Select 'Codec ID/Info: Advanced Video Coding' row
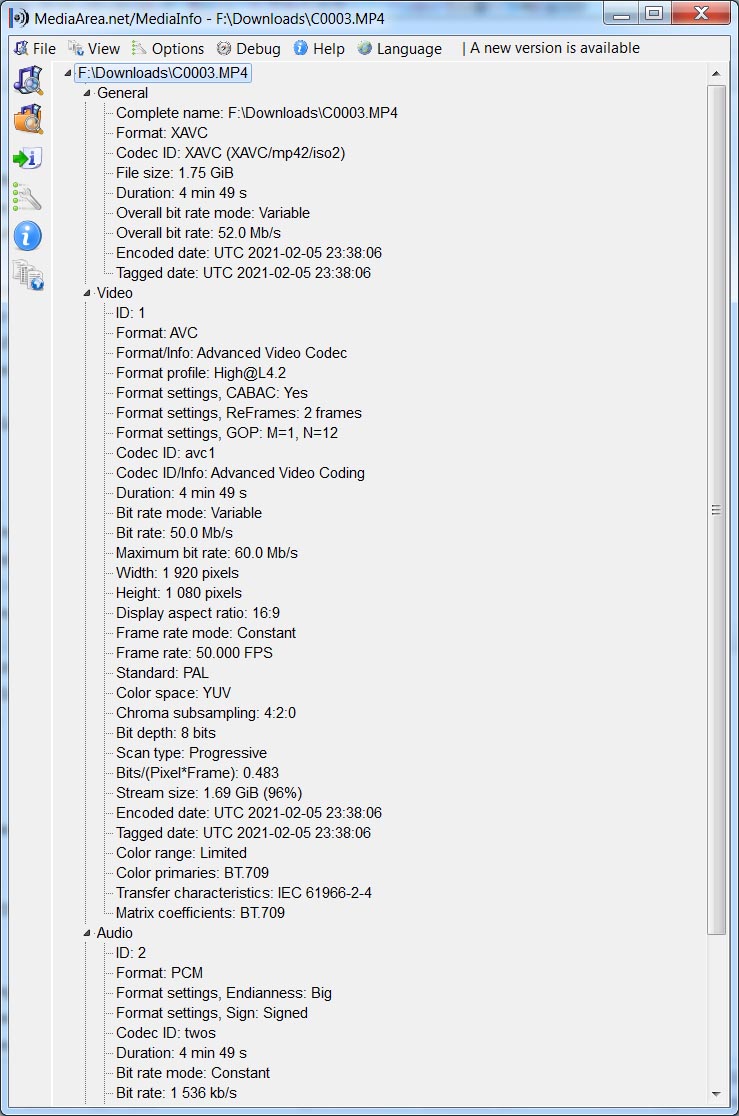Image resolution: width=739 pixels, height=1116 pixels. pyautogui.click(x=240, y=473)
